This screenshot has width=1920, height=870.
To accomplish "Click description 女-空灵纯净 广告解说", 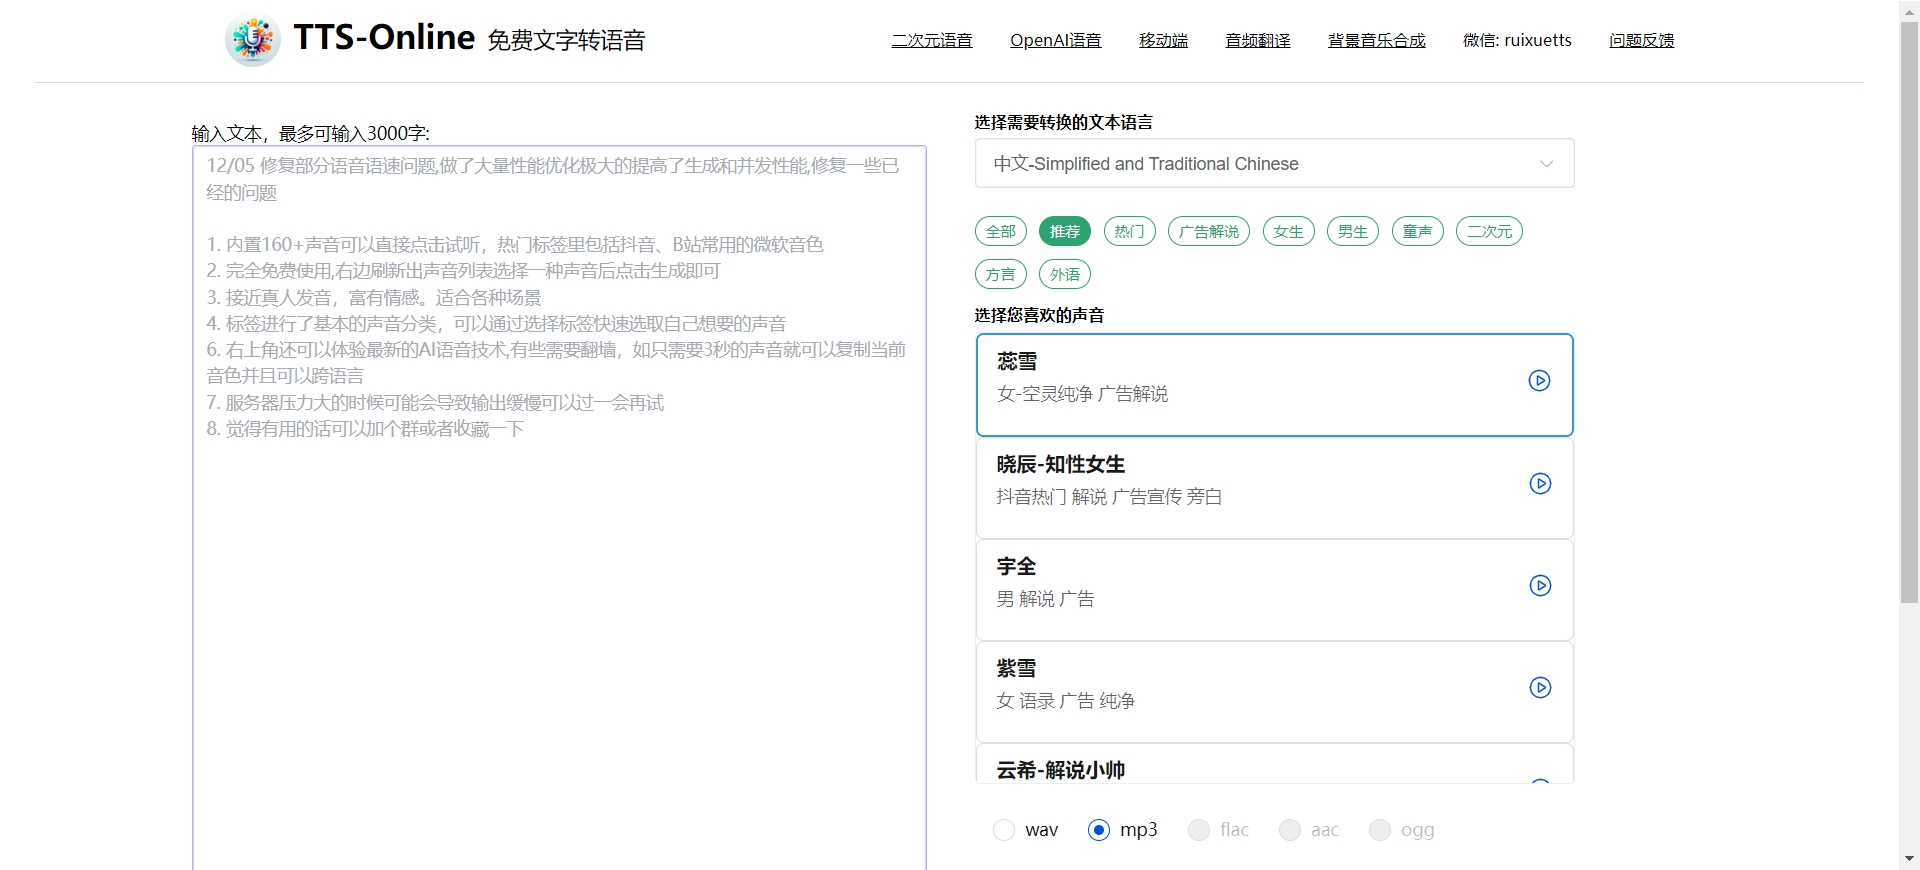I will pos(1082,394).
